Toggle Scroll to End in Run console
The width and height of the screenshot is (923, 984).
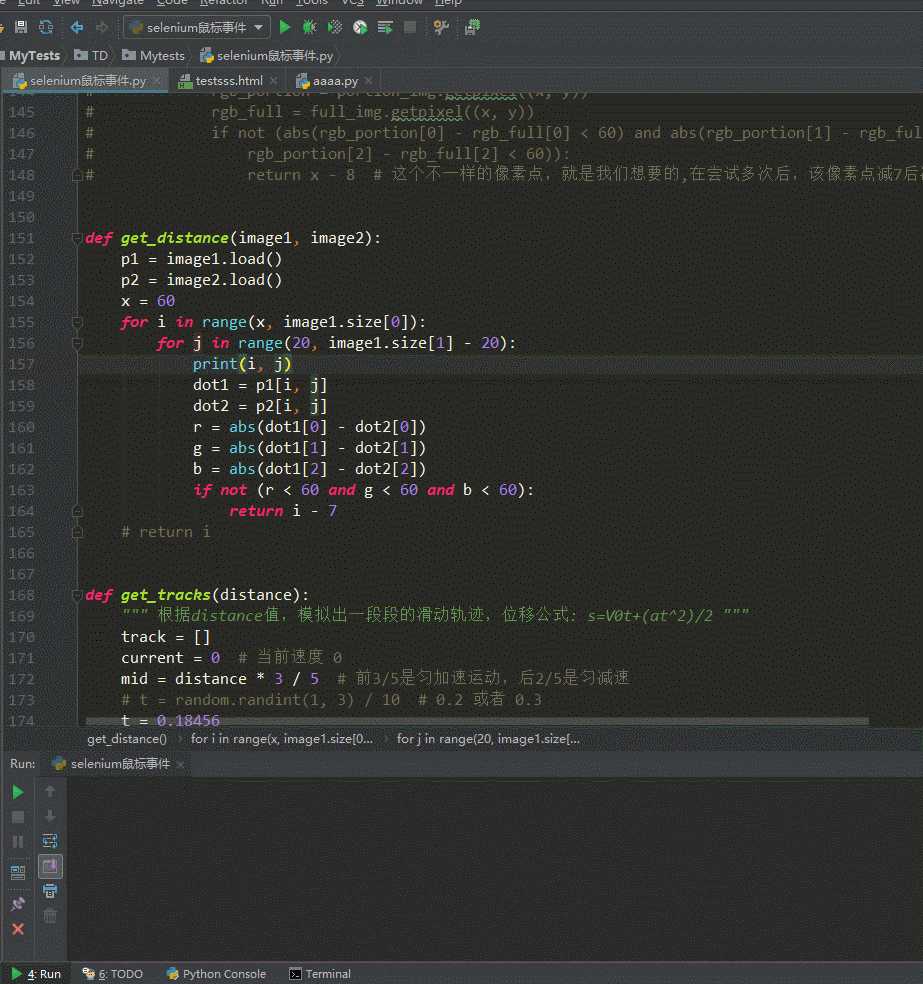tap(50, 867)
